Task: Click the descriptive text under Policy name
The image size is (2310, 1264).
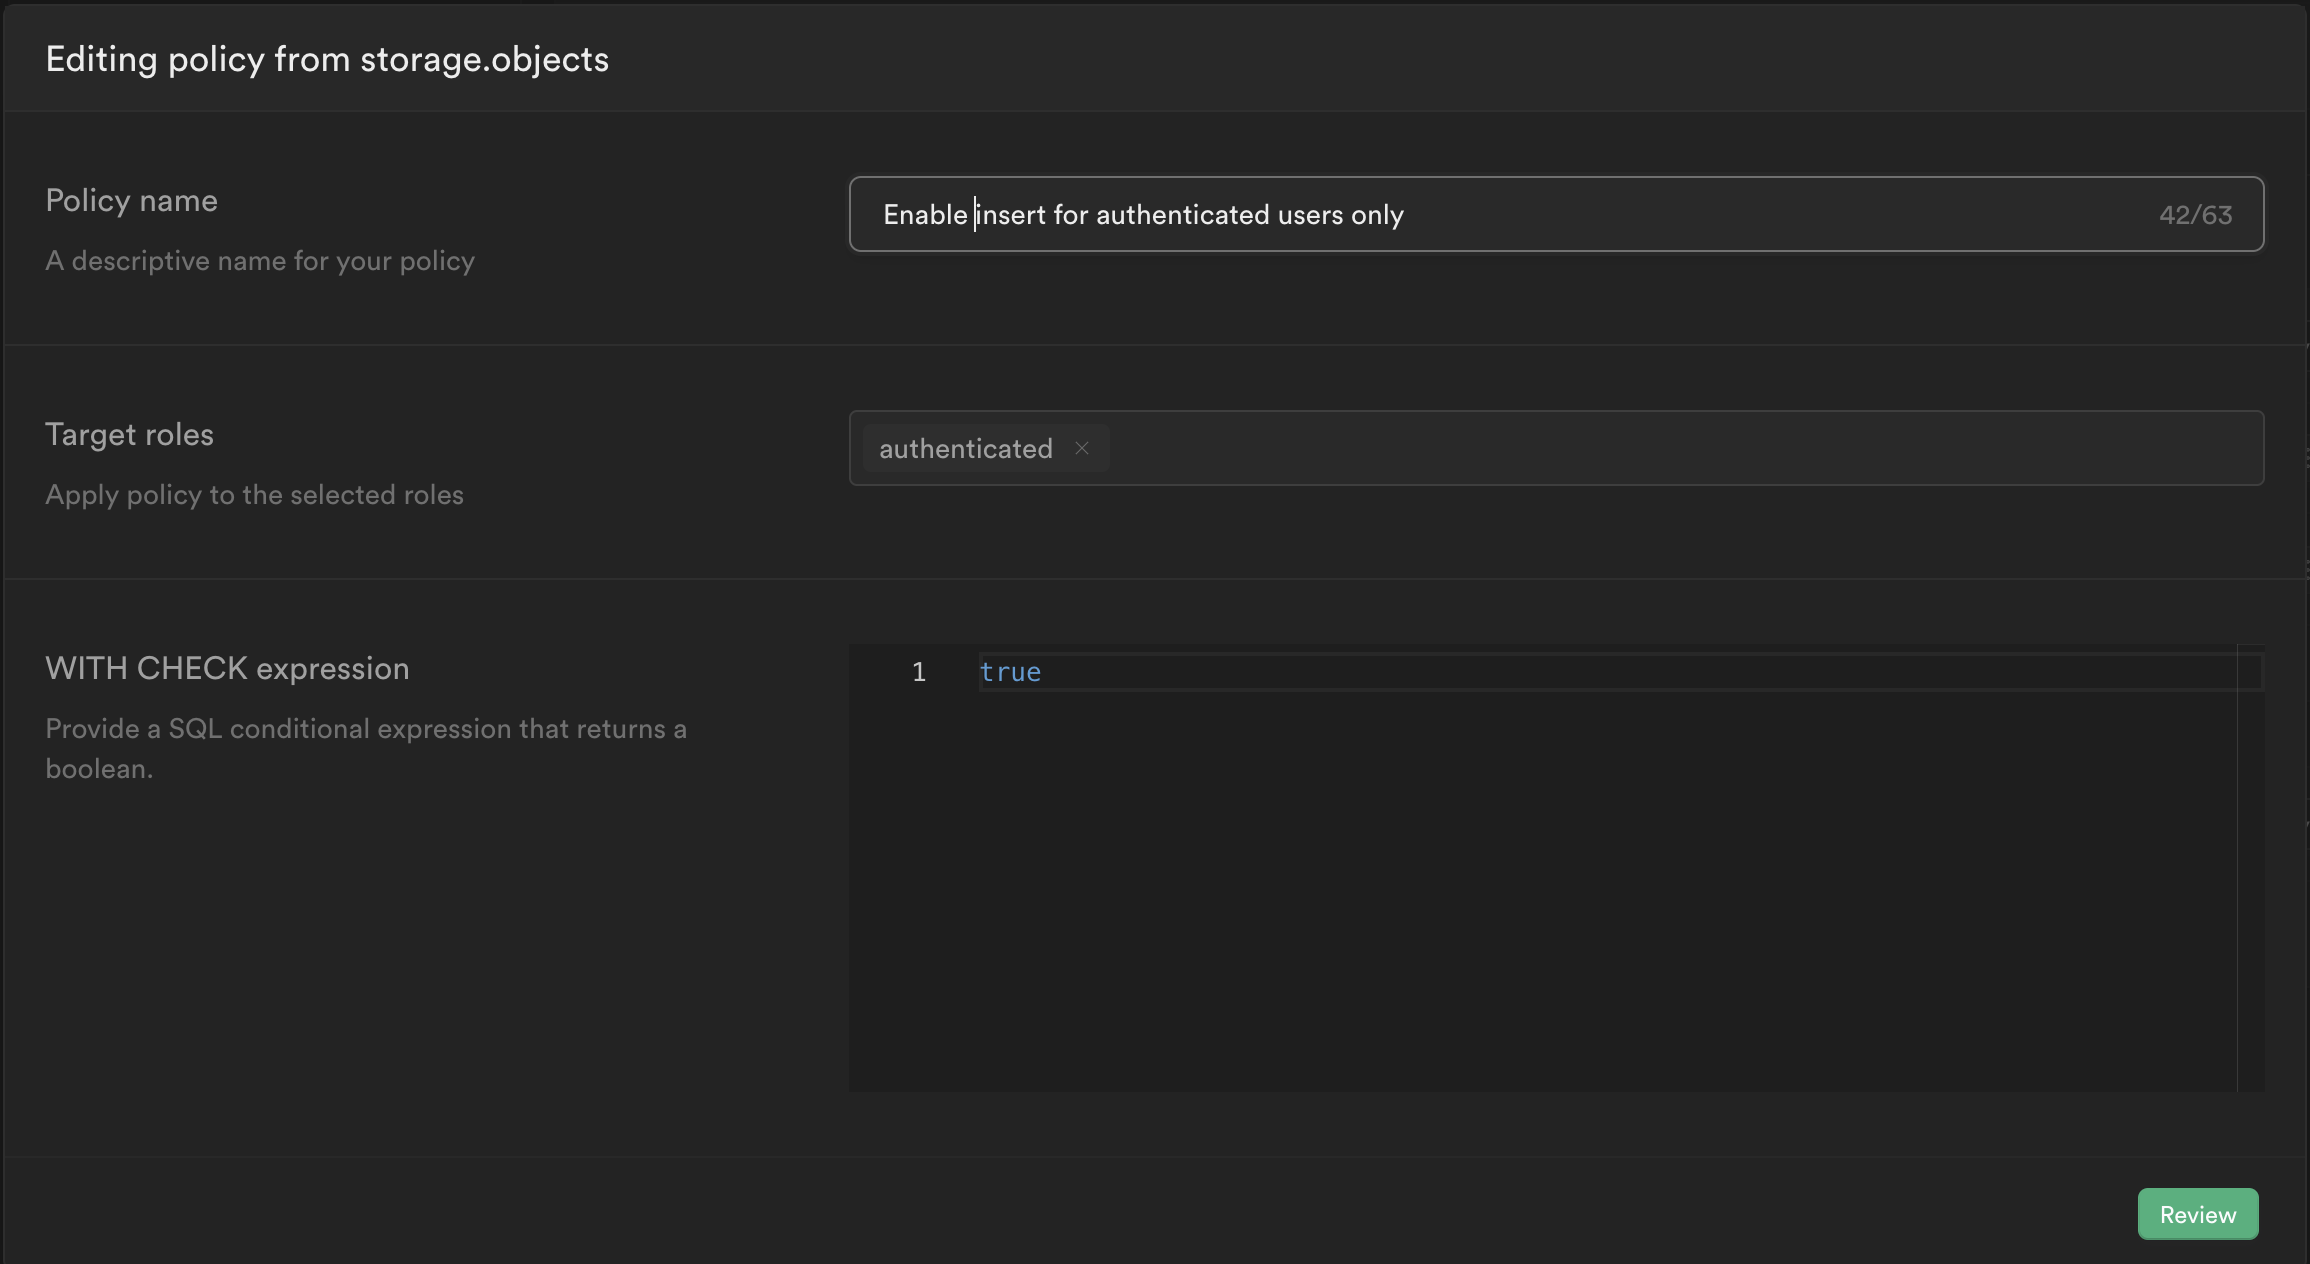Action: point(259,260)
